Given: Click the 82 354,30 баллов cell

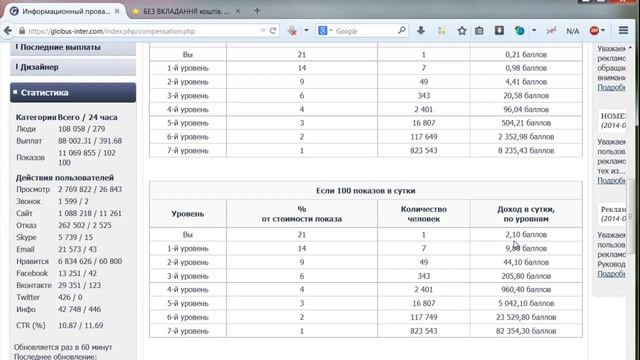Looking at the screenshot, I should tap(526, 331).
